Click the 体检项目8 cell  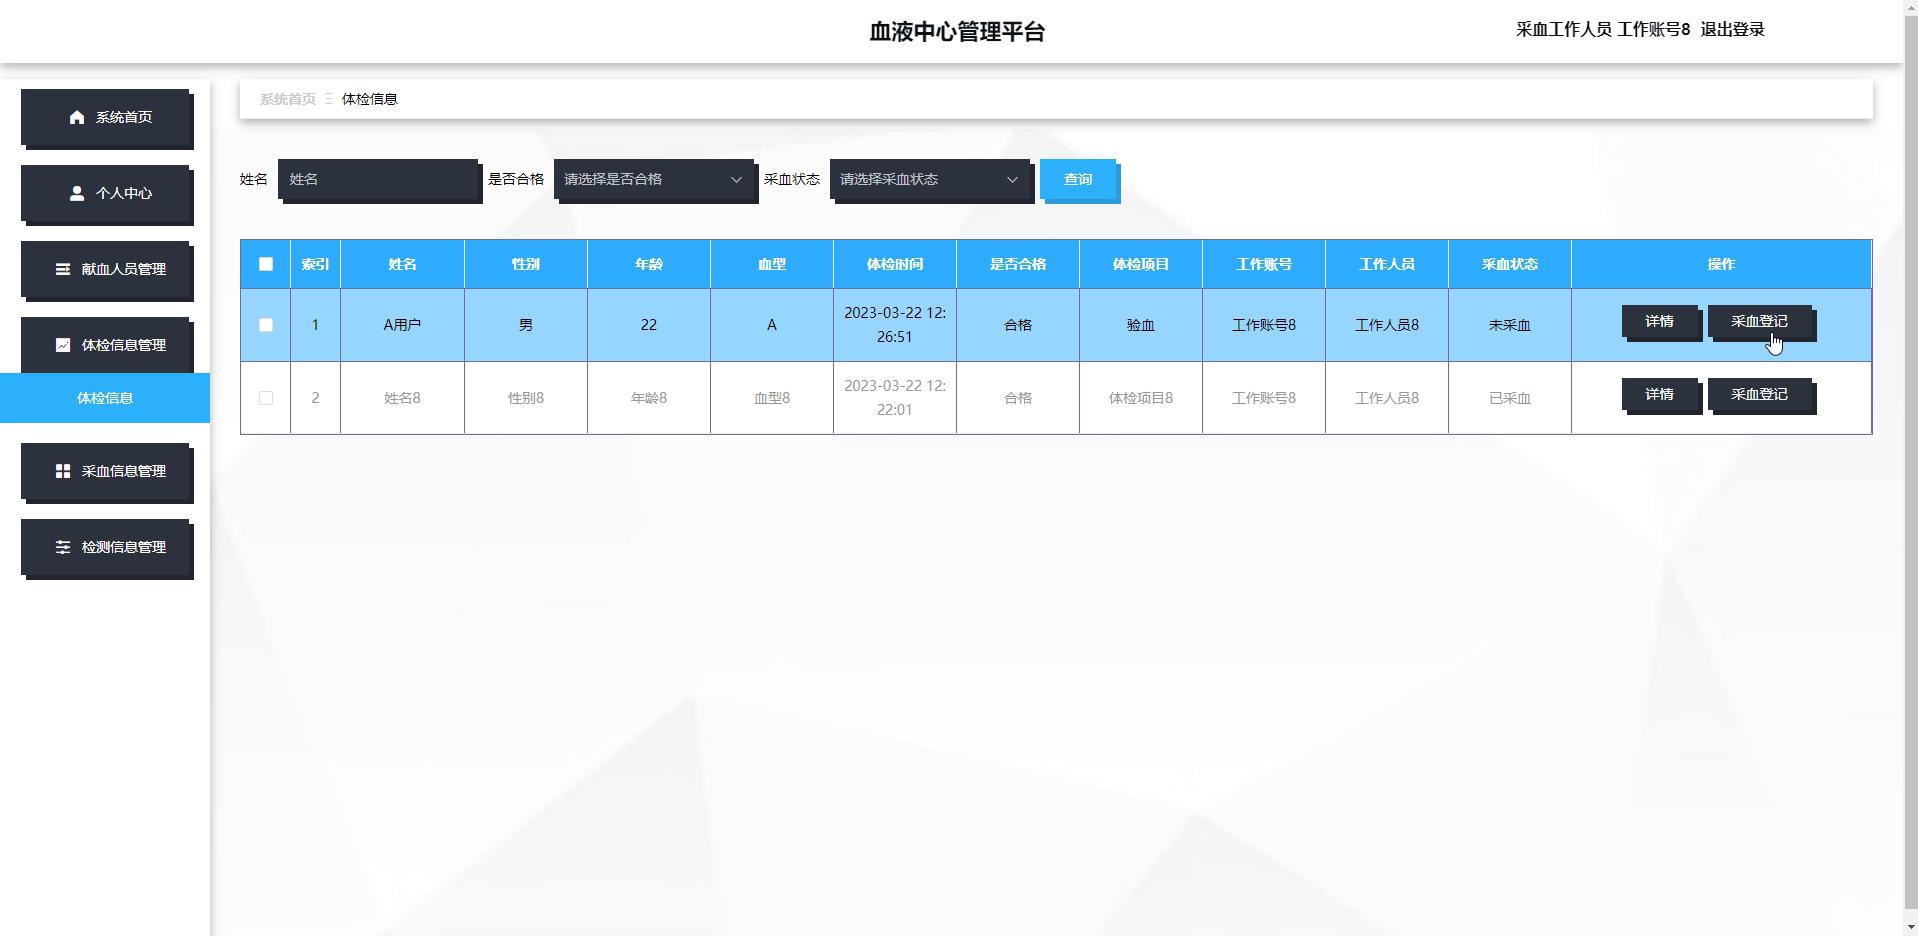click(x=1141, y=398)
